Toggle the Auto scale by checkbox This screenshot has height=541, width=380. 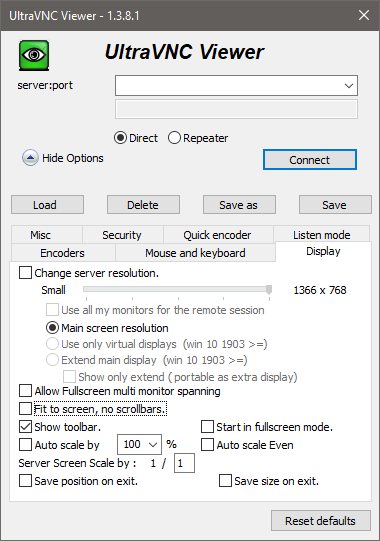pyautogui.click(x=25, y=445)
